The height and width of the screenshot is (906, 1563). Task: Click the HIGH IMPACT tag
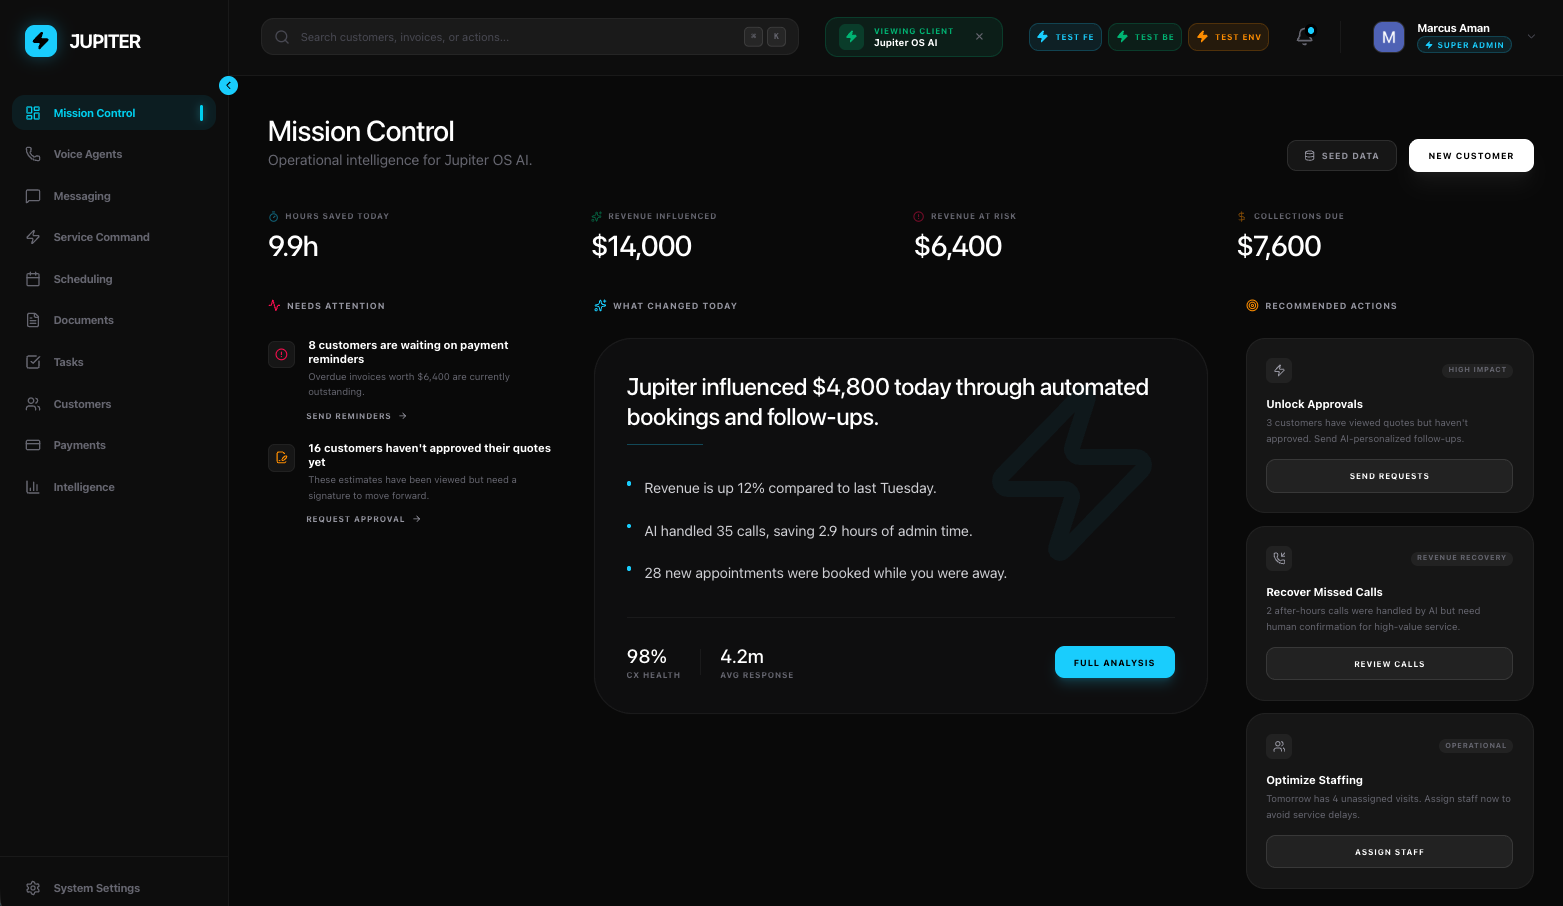1477,370
